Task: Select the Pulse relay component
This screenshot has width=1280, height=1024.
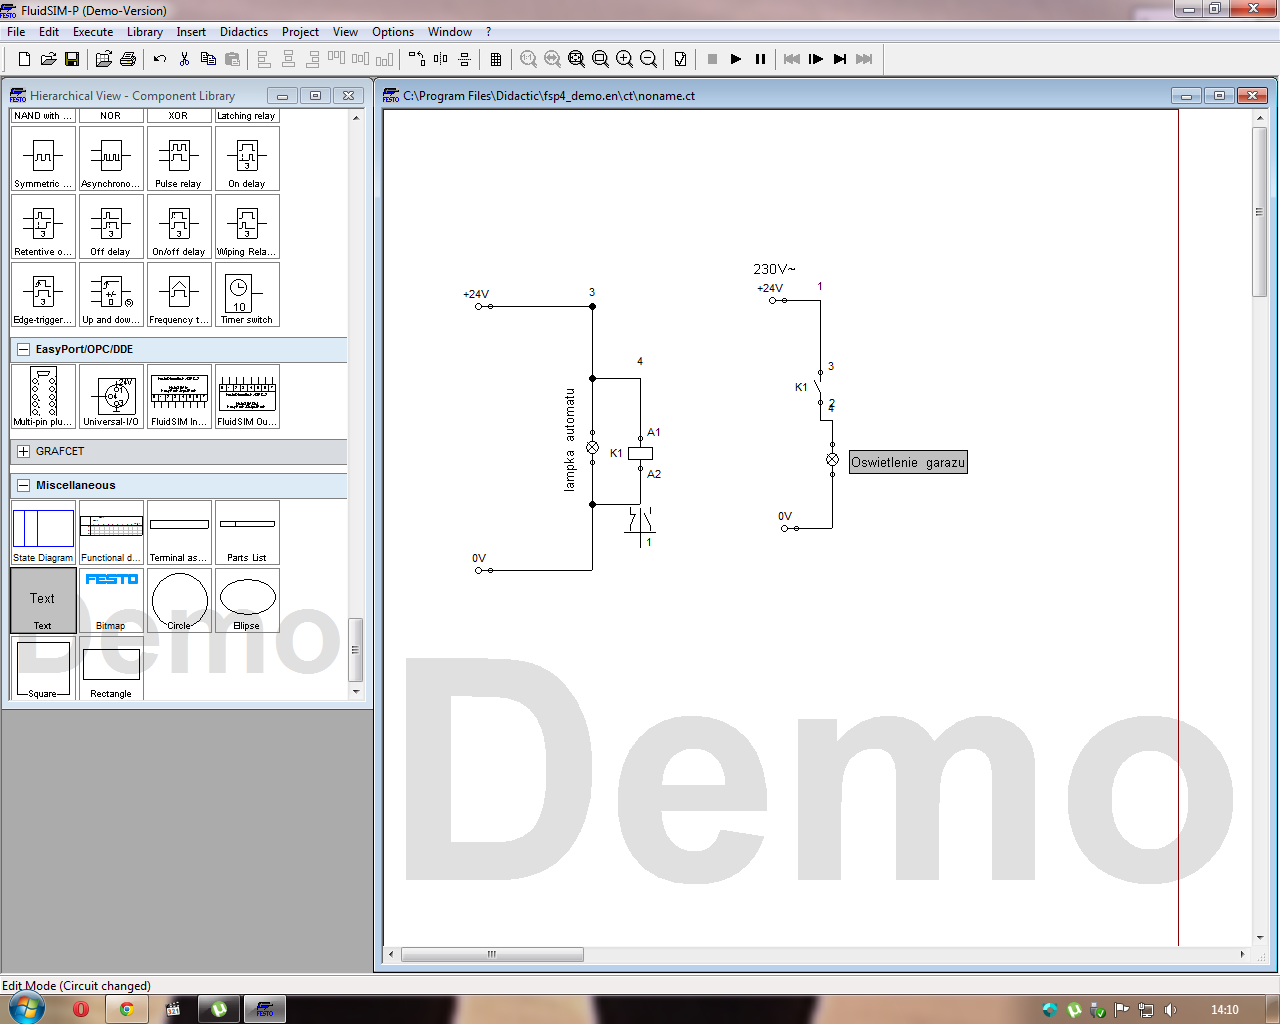Action: coord(179,159)
